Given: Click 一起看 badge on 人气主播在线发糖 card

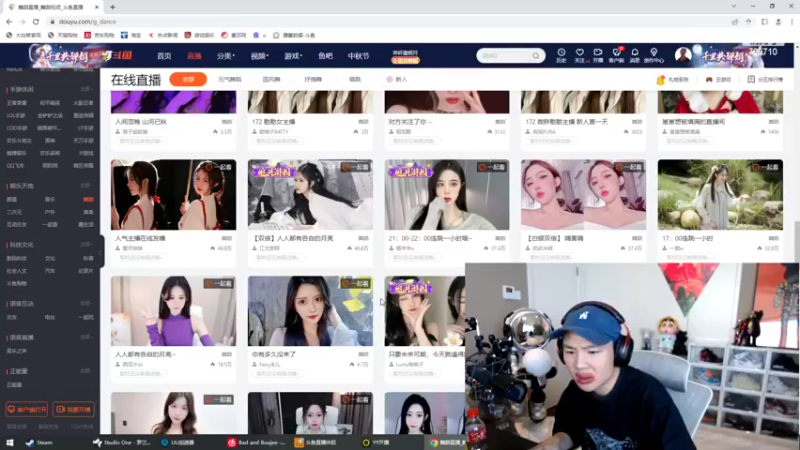Looking at the screenshot, I should pos(219,167).
